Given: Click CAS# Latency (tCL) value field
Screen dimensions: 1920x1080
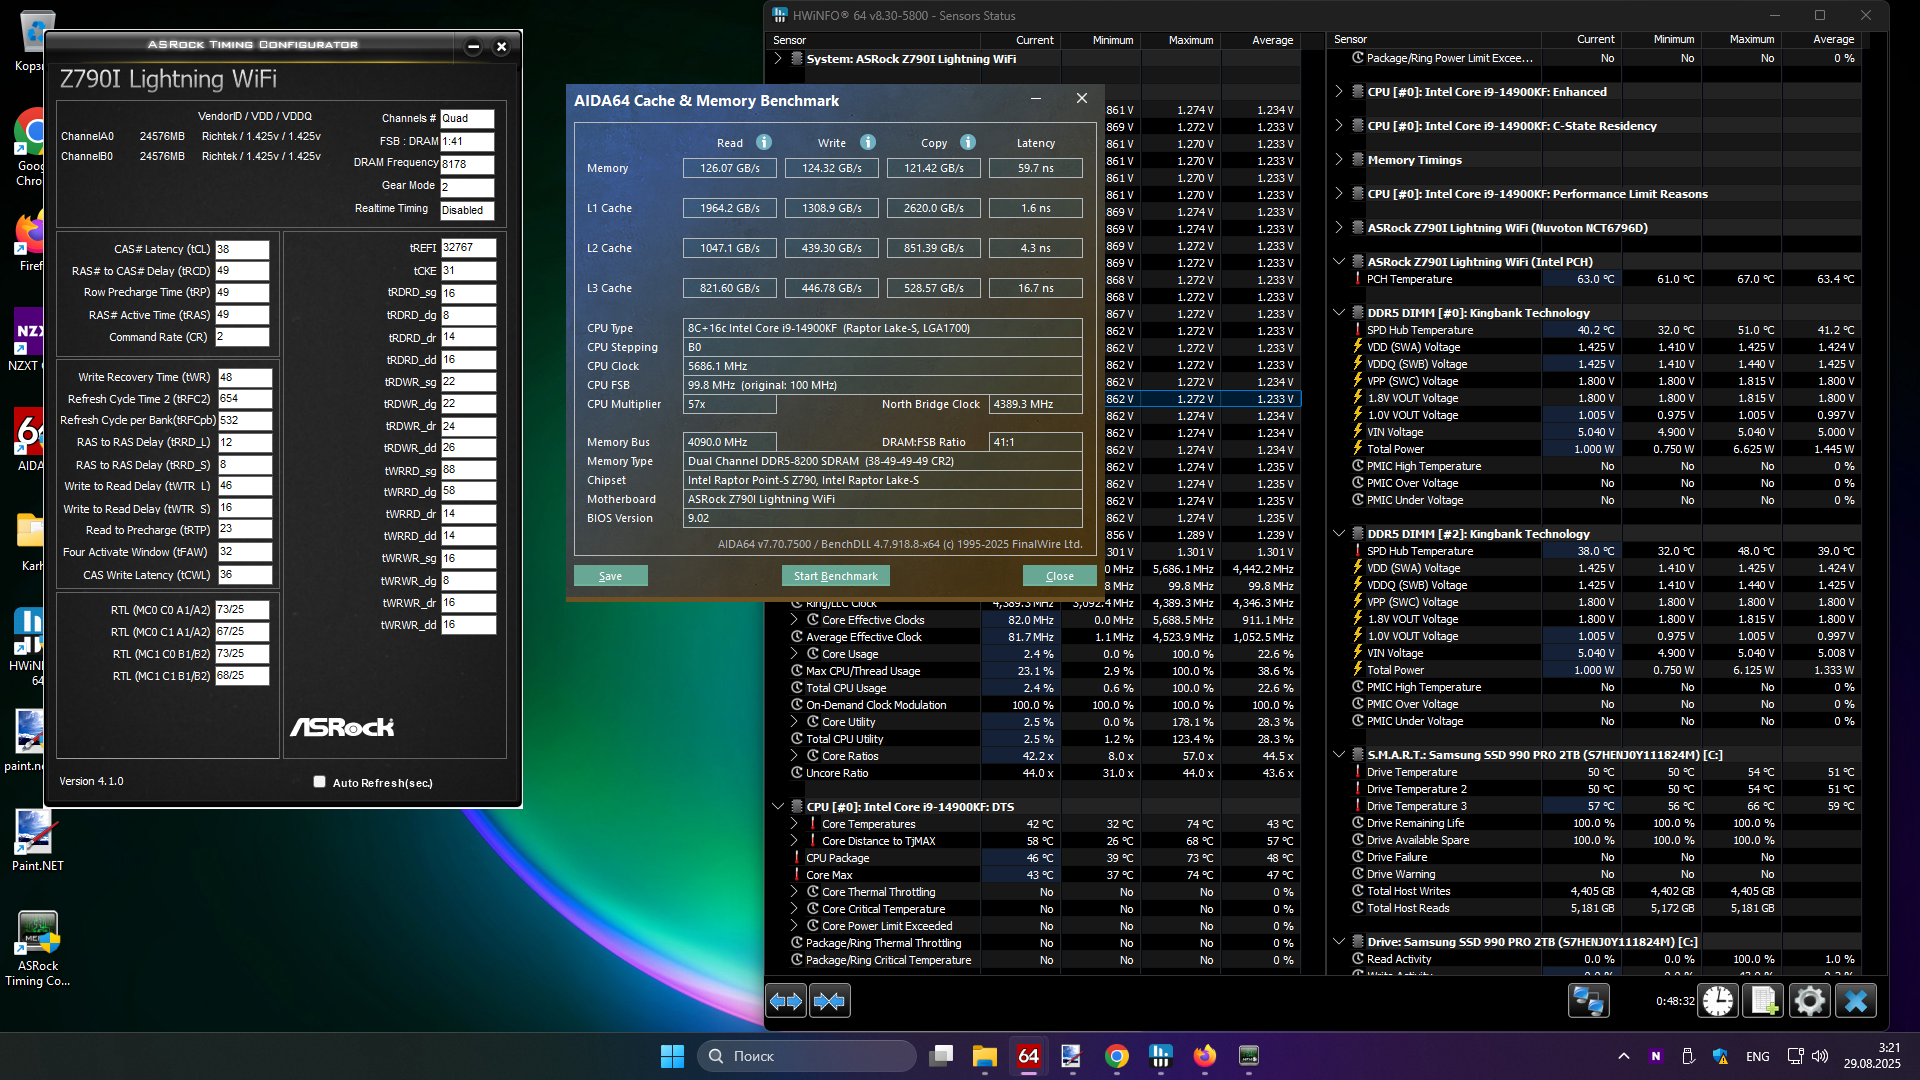Looking at the screenshot, I should click(x=242, y=249).
